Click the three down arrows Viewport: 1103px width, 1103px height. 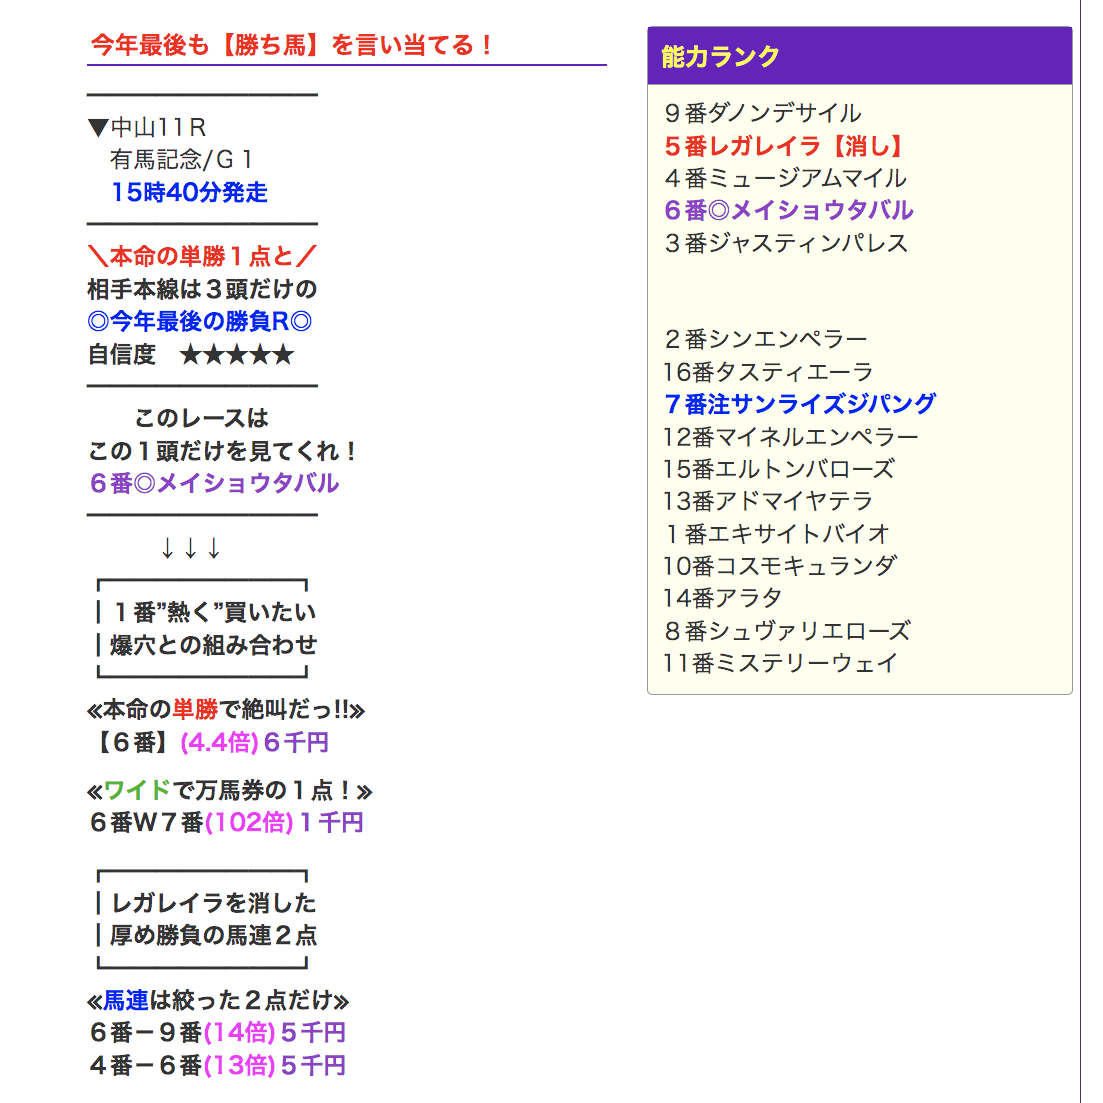(x=190, y=548)
